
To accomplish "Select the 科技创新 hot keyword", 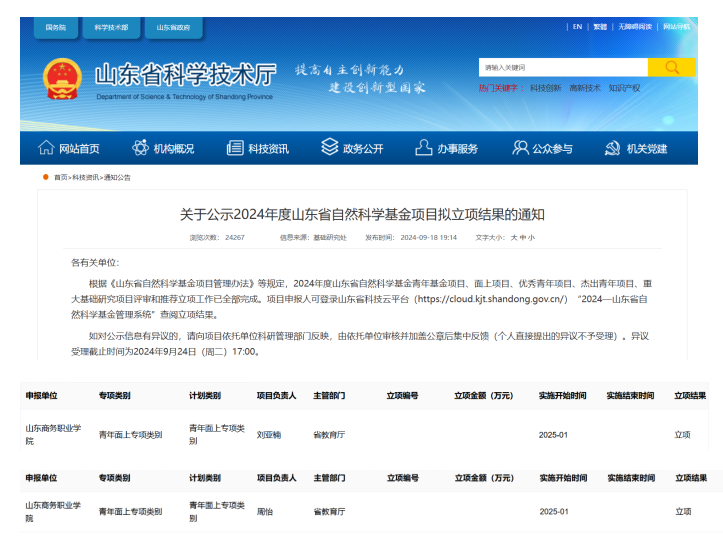I will [546, 88].
